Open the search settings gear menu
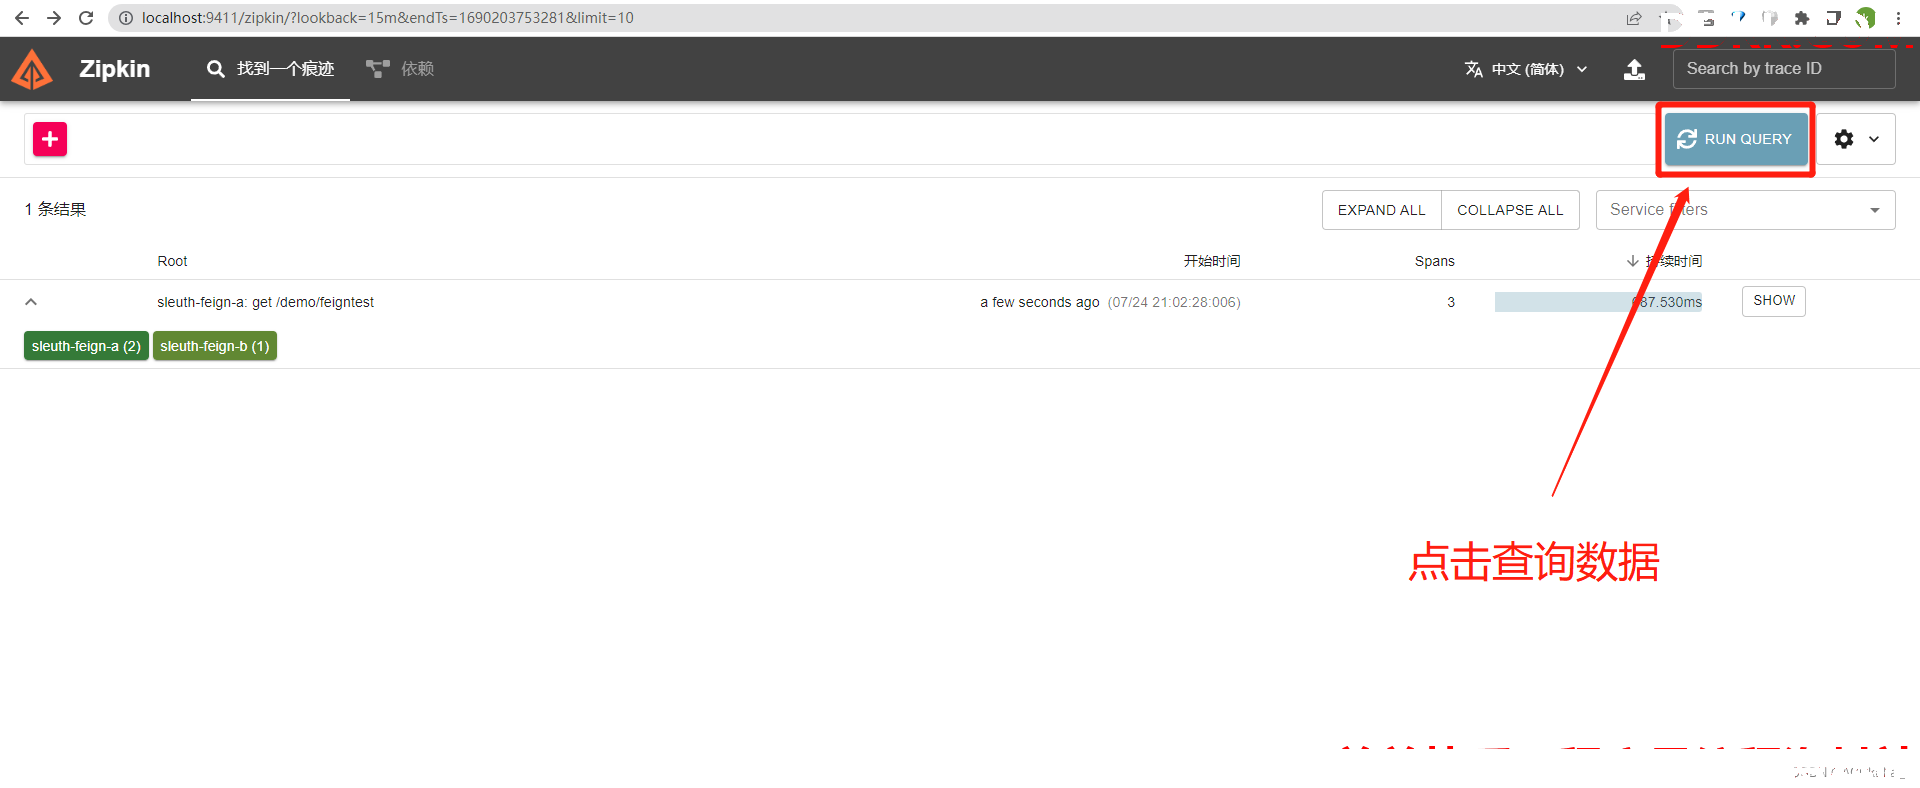The height and width of the screenshot is (788, 1920). coord(1856,139)
